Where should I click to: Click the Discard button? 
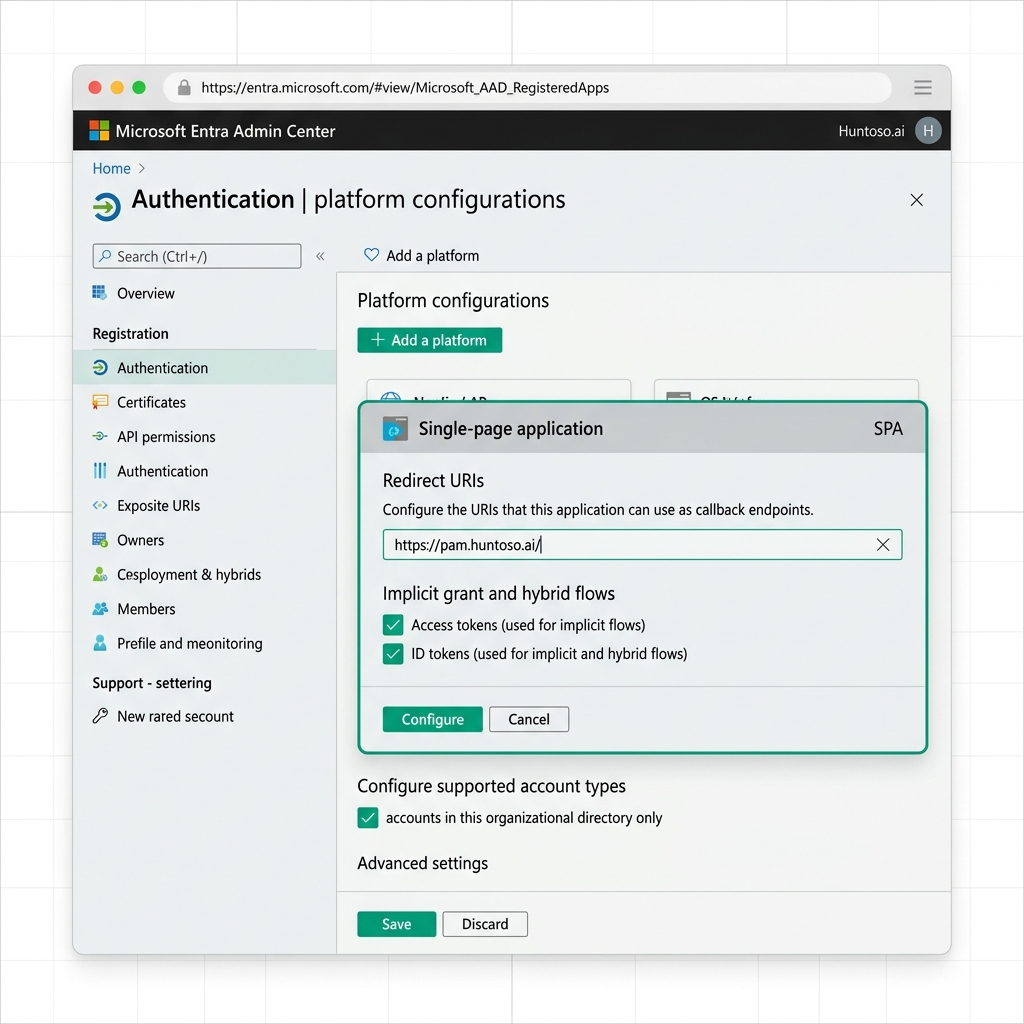tap(485, 924)
